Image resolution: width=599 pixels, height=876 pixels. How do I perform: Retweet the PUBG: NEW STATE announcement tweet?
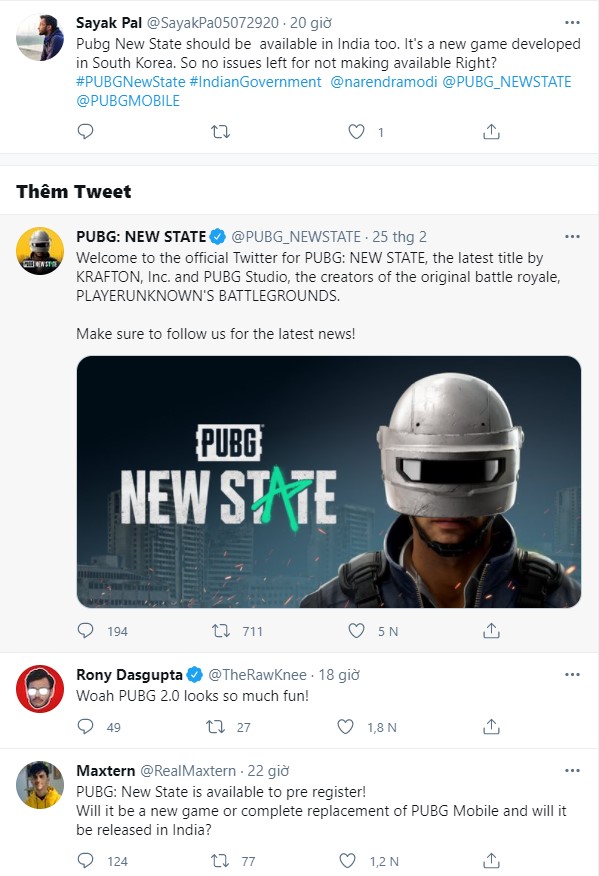(x=221, y=631)
